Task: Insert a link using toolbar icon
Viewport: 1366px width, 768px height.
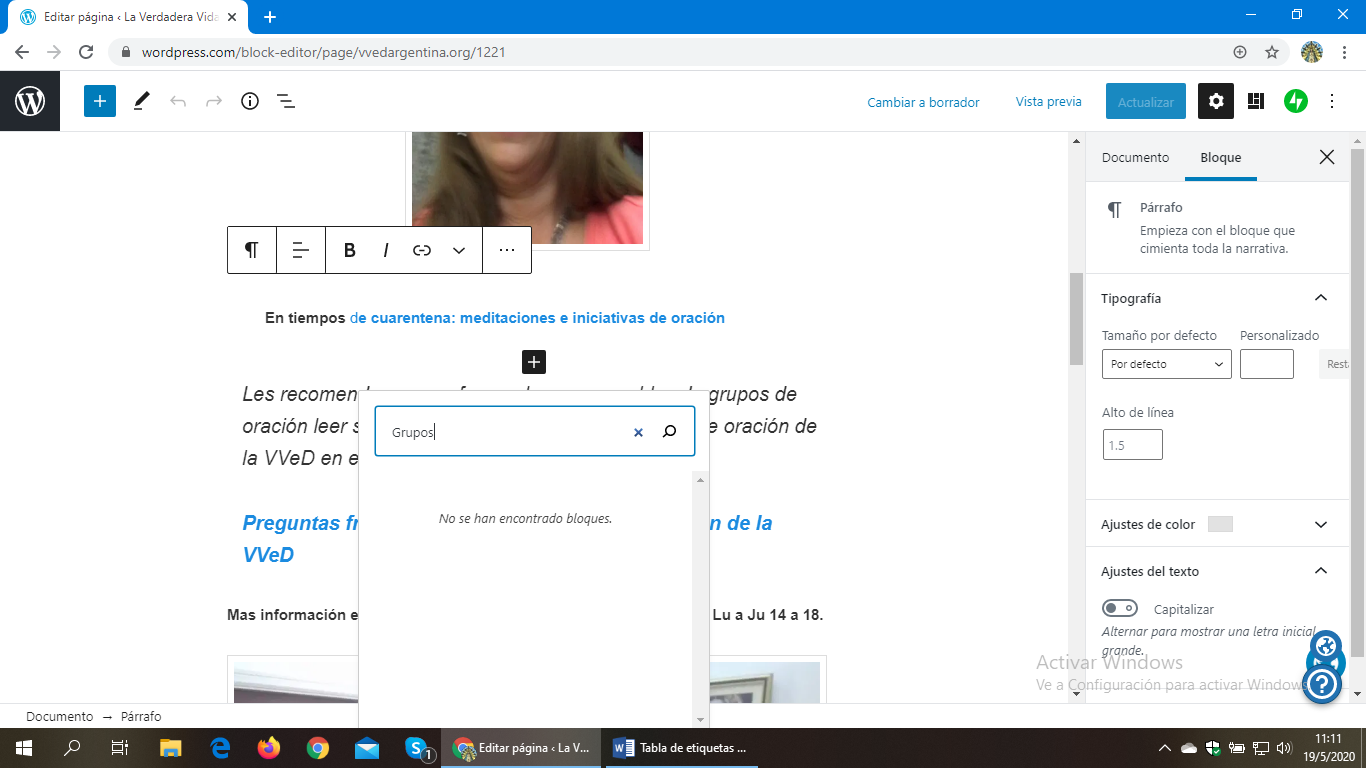Action: click(422, 250)
